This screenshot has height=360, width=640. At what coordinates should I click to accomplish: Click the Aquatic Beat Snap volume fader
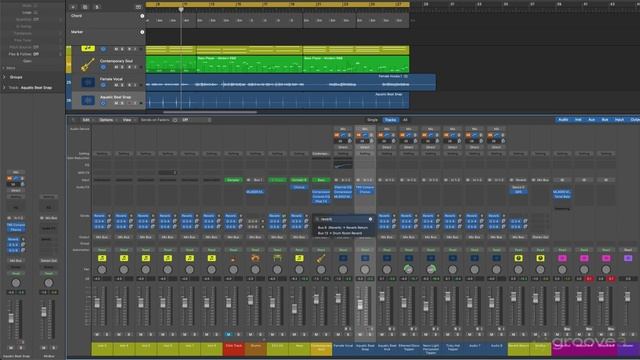[360, 305]
